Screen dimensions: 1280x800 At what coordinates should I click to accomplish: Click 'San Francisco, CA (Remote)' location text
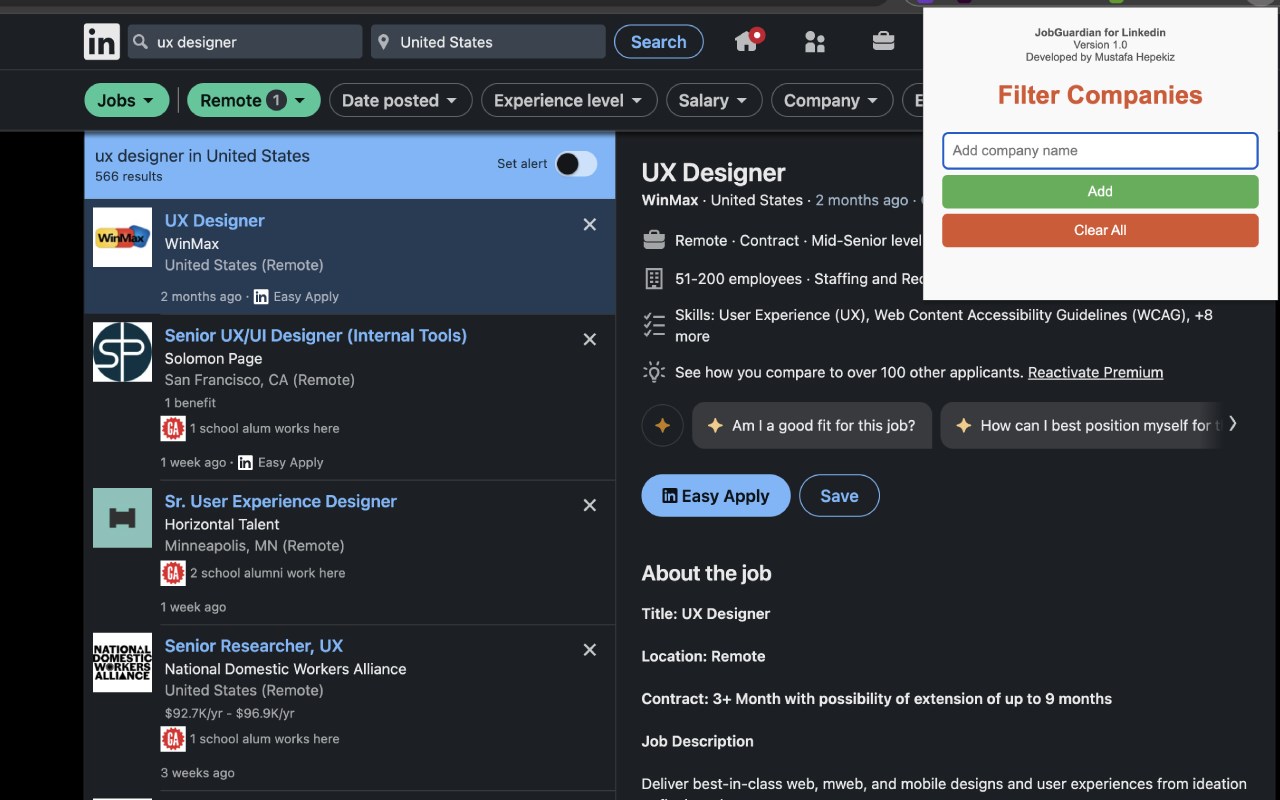[x=260, y=380]
